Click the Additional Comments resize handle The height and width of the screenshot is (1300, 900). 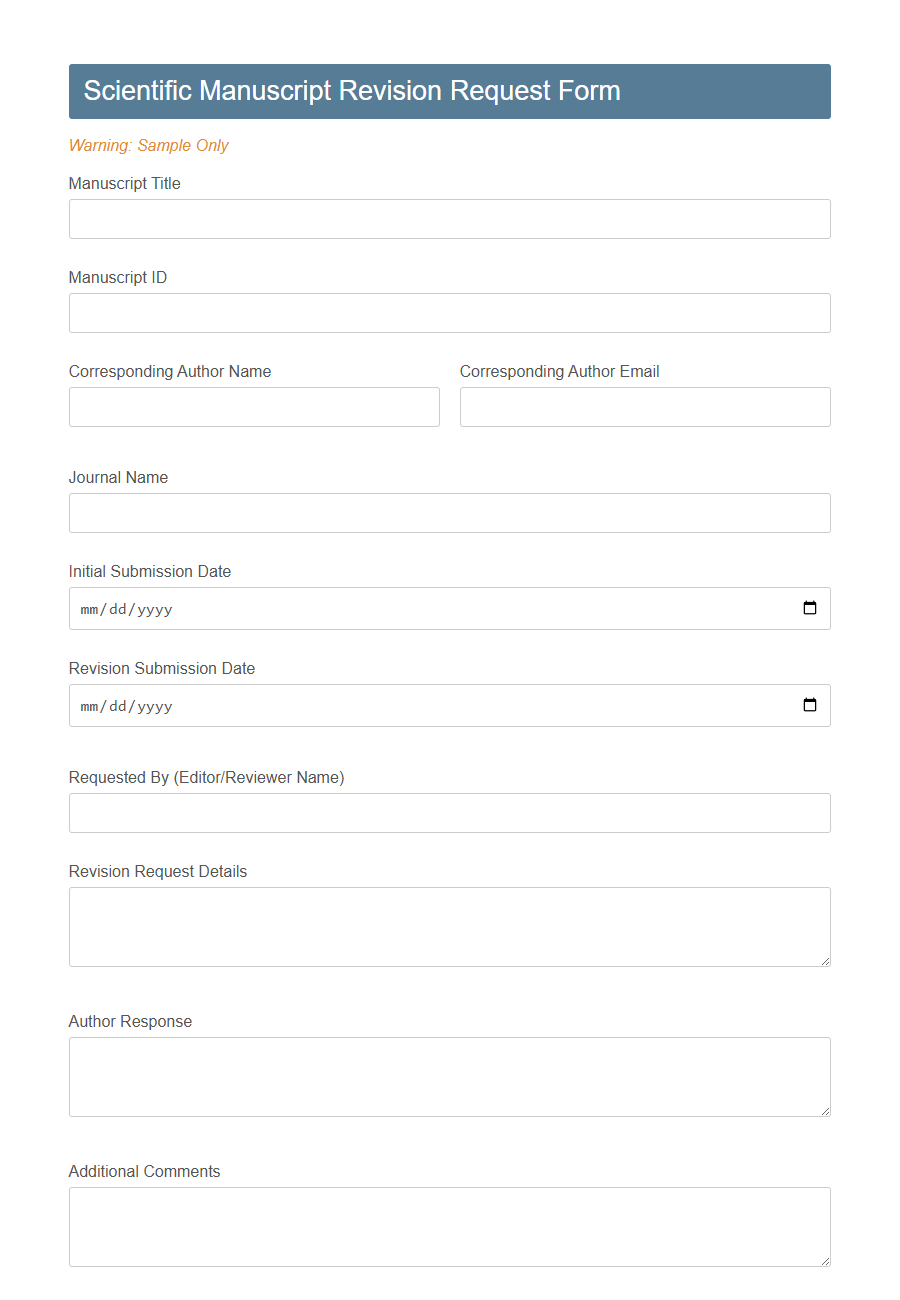pyautogui.click(x=826, y=1260)
